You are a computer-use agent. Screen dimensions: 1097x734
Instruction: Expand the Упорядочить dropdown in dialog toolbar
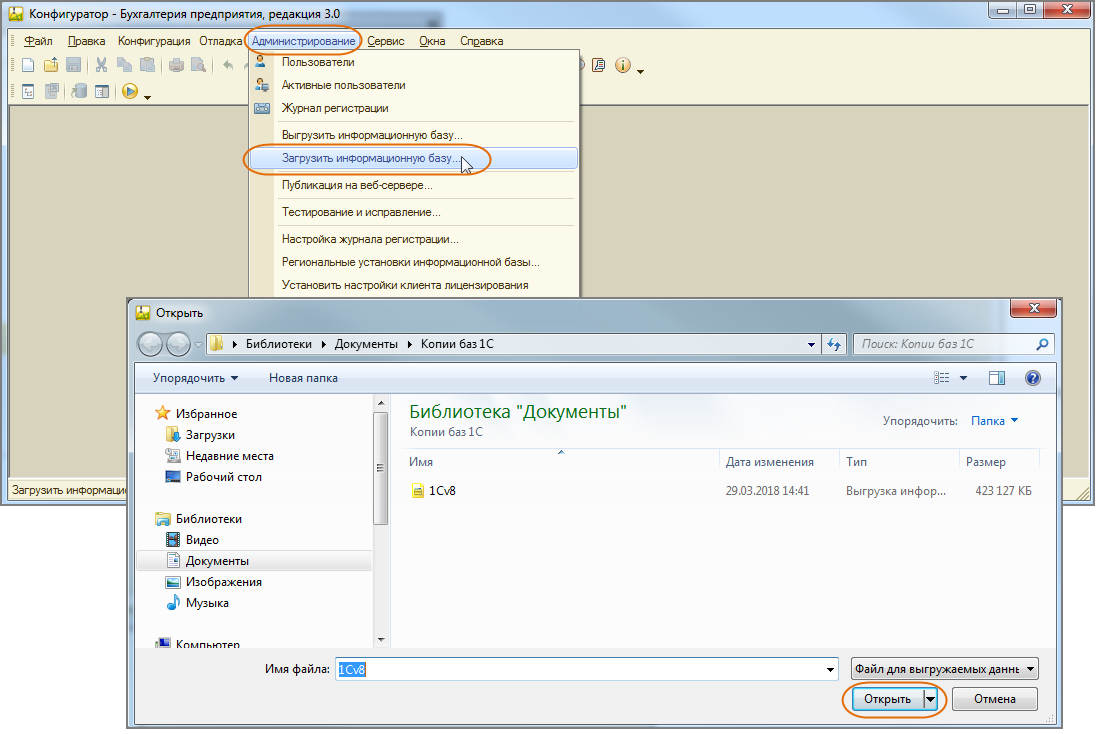click(195, 378)
